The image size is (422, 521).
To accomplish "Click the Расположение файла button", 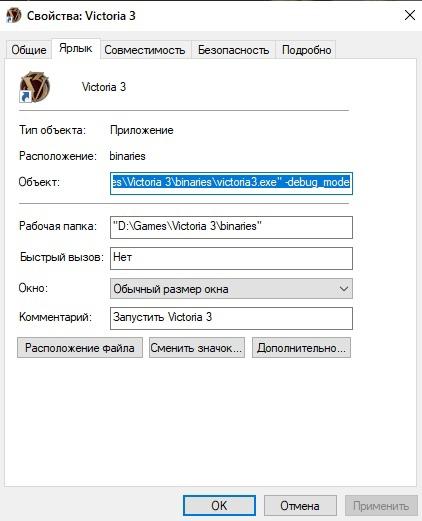I will [80, 348].
